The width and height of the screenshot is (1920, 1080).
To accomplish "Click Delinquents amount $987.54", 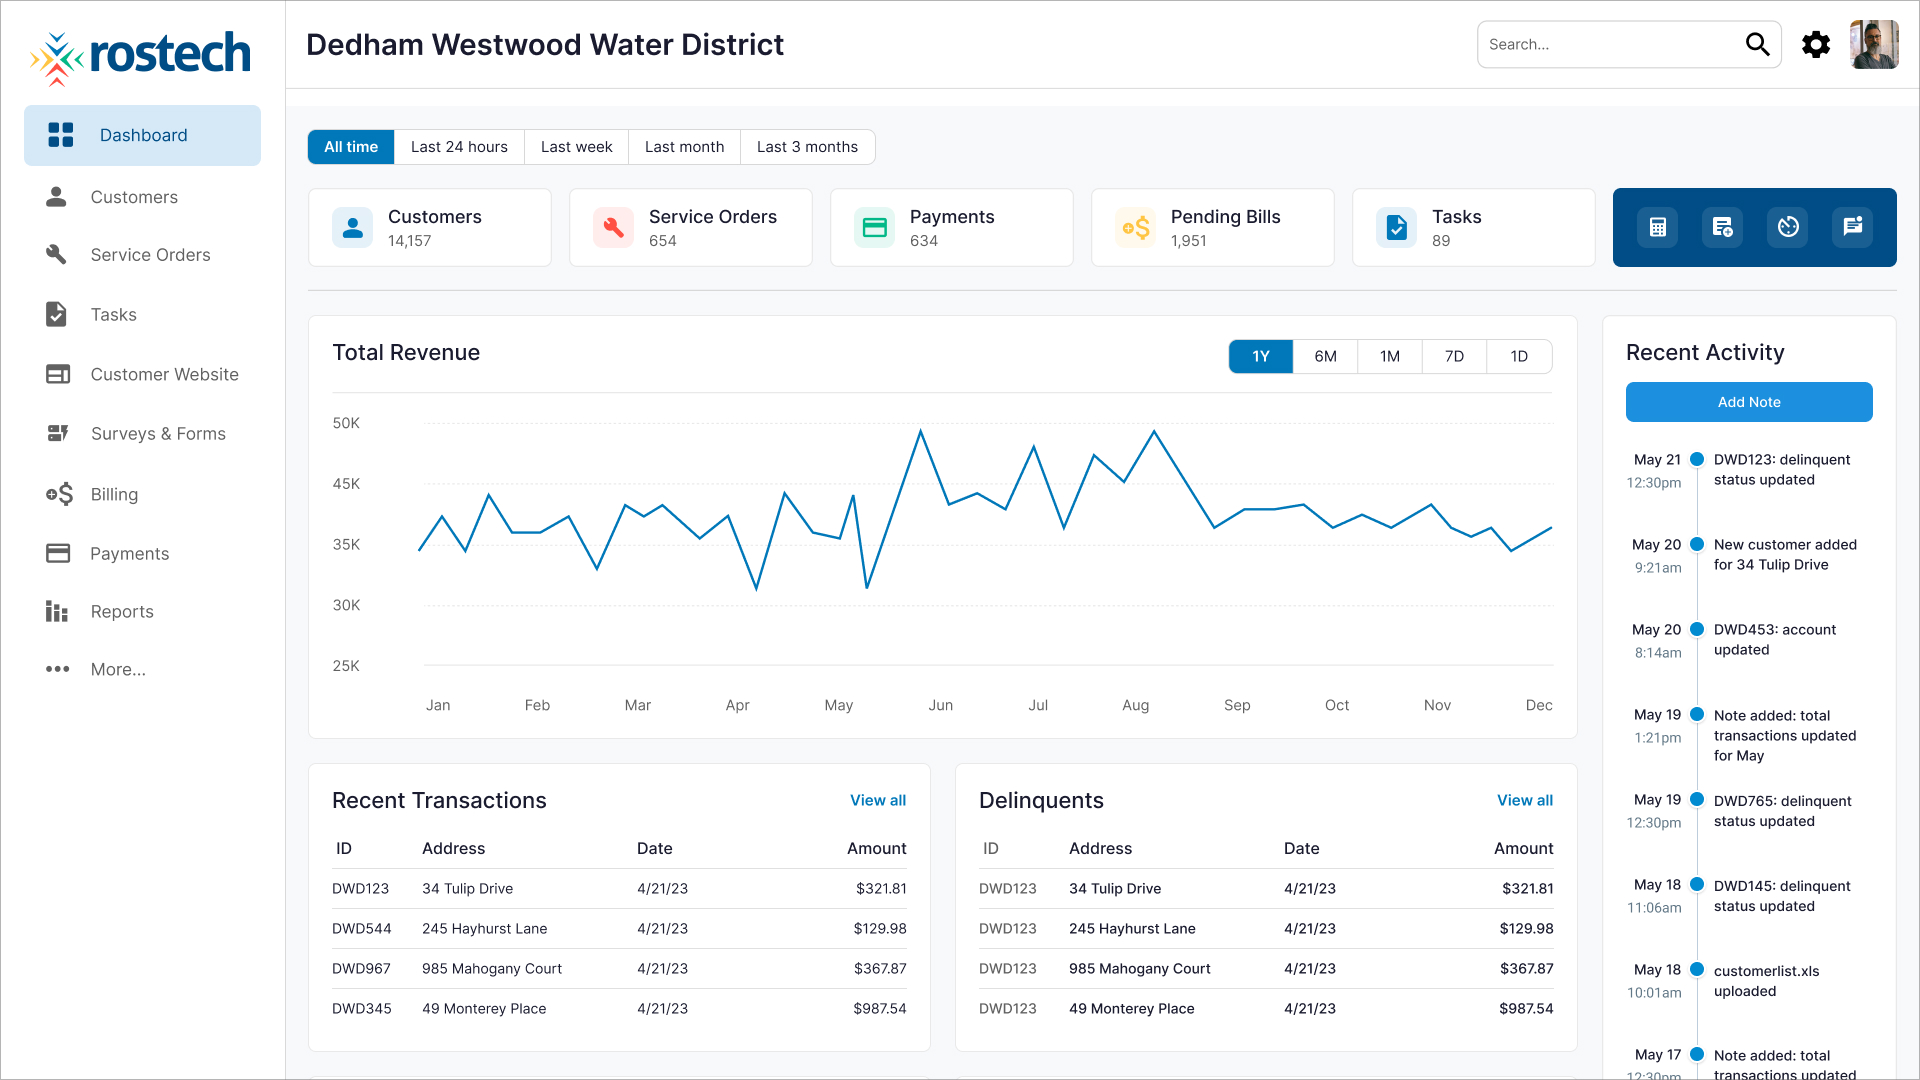I will click(1526, 1009).
